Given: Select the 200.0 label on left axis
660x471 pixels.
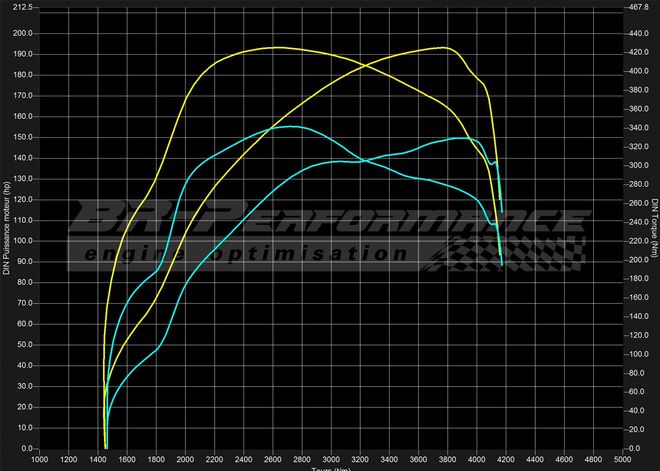Looking at the screenshot, I should pyautogui.click(x=22, y=33).
